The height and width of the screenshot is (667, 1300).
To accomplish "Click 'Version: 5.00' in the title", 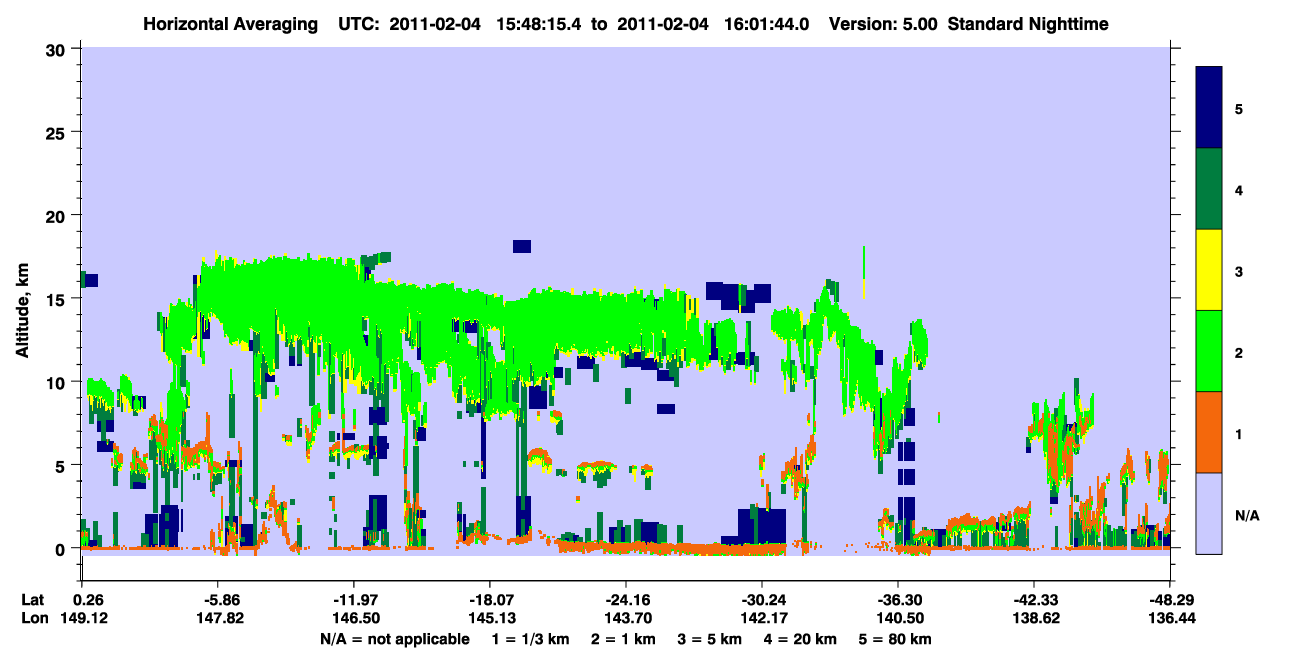I will (x=883, y=23).
